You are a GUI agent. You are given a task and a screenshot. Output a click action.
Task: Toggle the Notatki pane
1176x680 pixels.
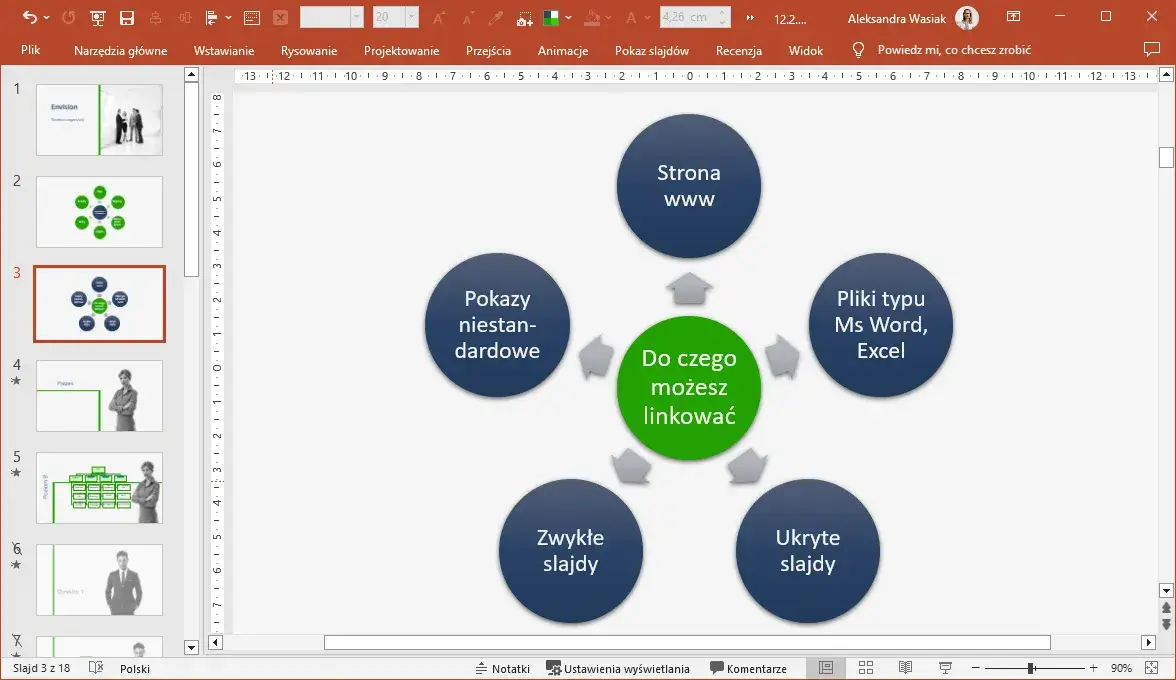coord(503,667)
